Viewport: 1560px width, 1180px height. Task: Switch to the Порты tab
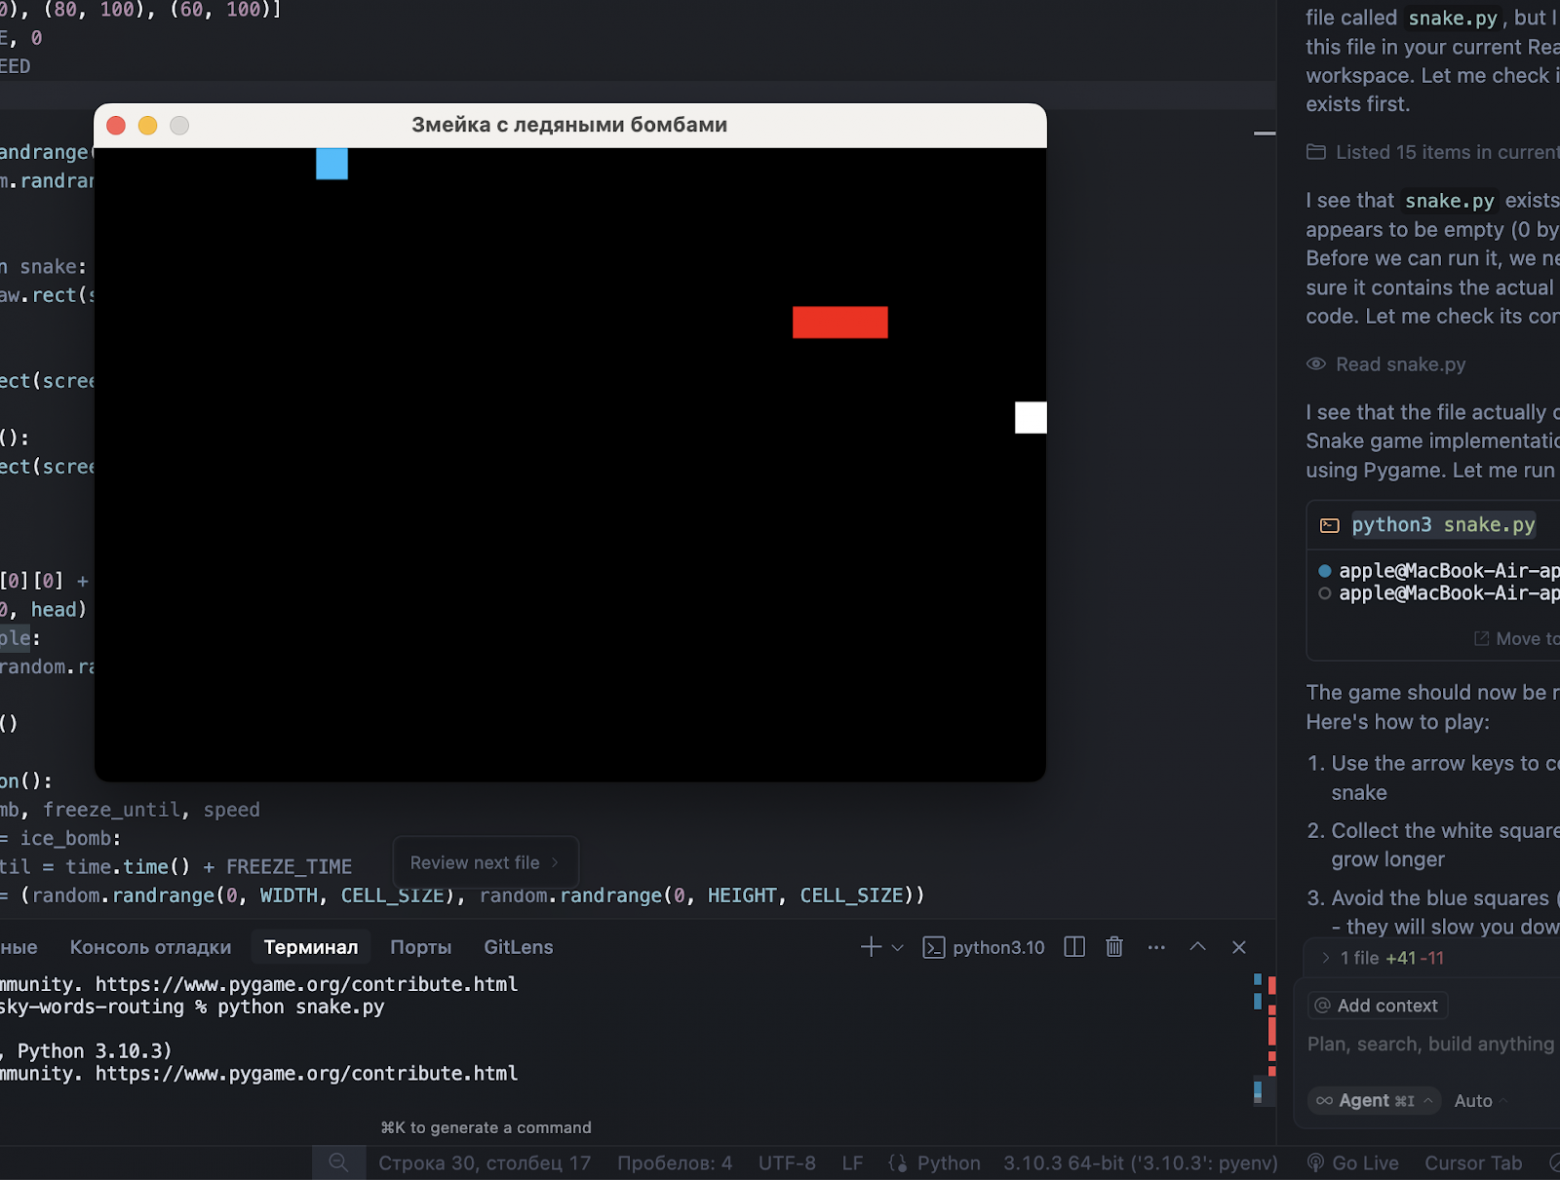[x=420, y=947]
